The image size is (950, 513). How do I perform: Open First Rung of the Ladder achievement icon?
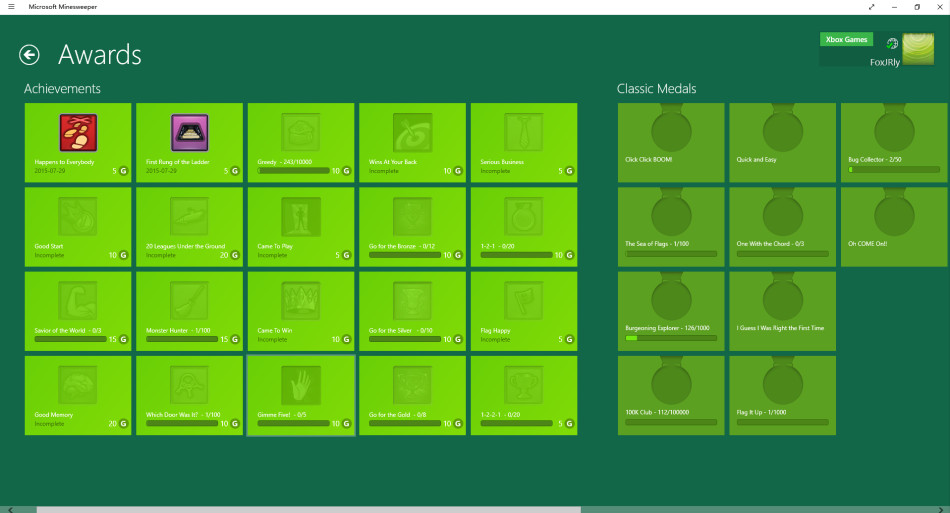(x=189, y=132)
